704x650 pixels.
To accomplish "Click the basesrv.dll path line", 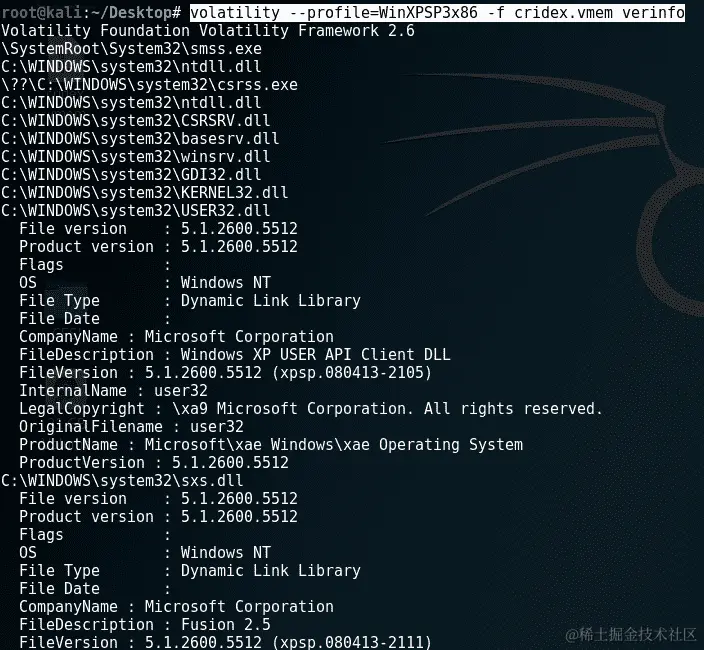I will coord(140,138).
